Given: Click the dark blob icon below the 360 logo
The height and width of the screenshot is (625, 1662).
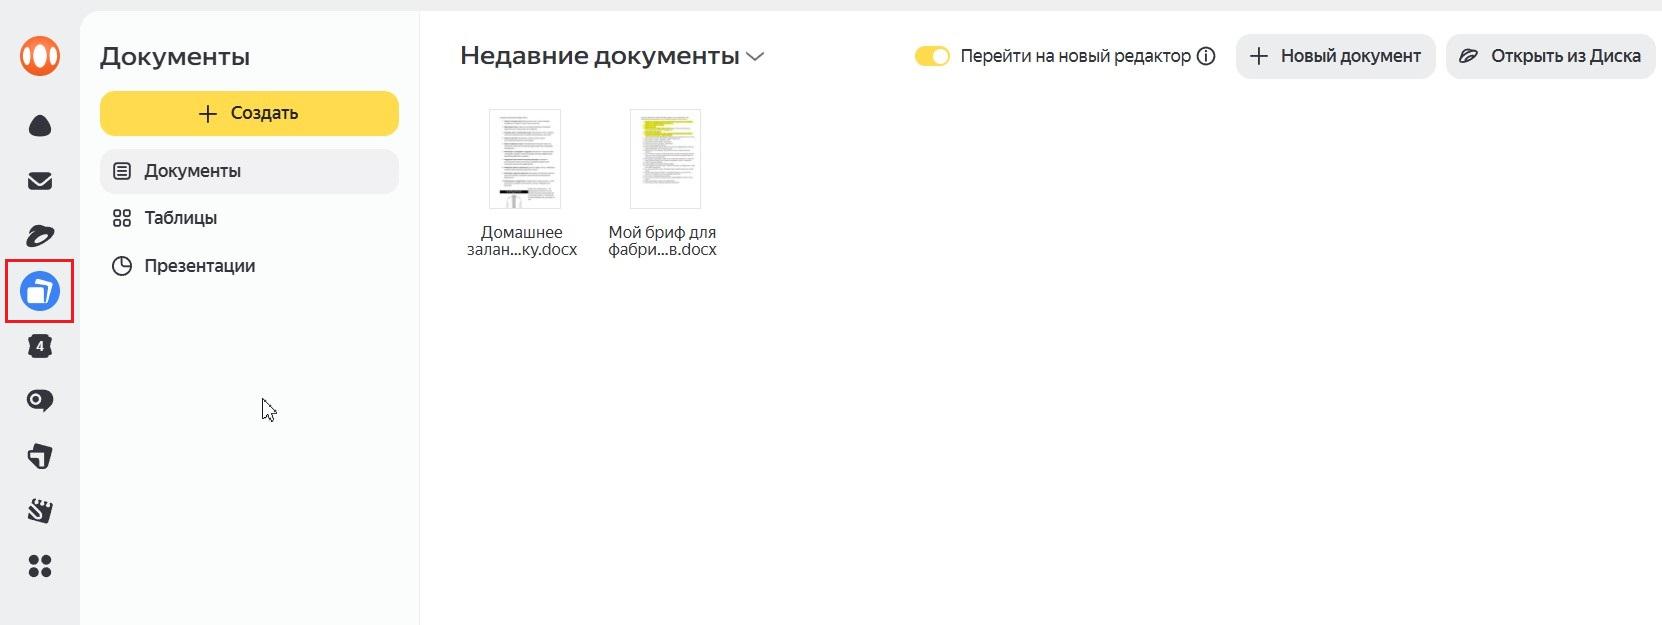Looking at the screenshot, I should click(40, 126).
